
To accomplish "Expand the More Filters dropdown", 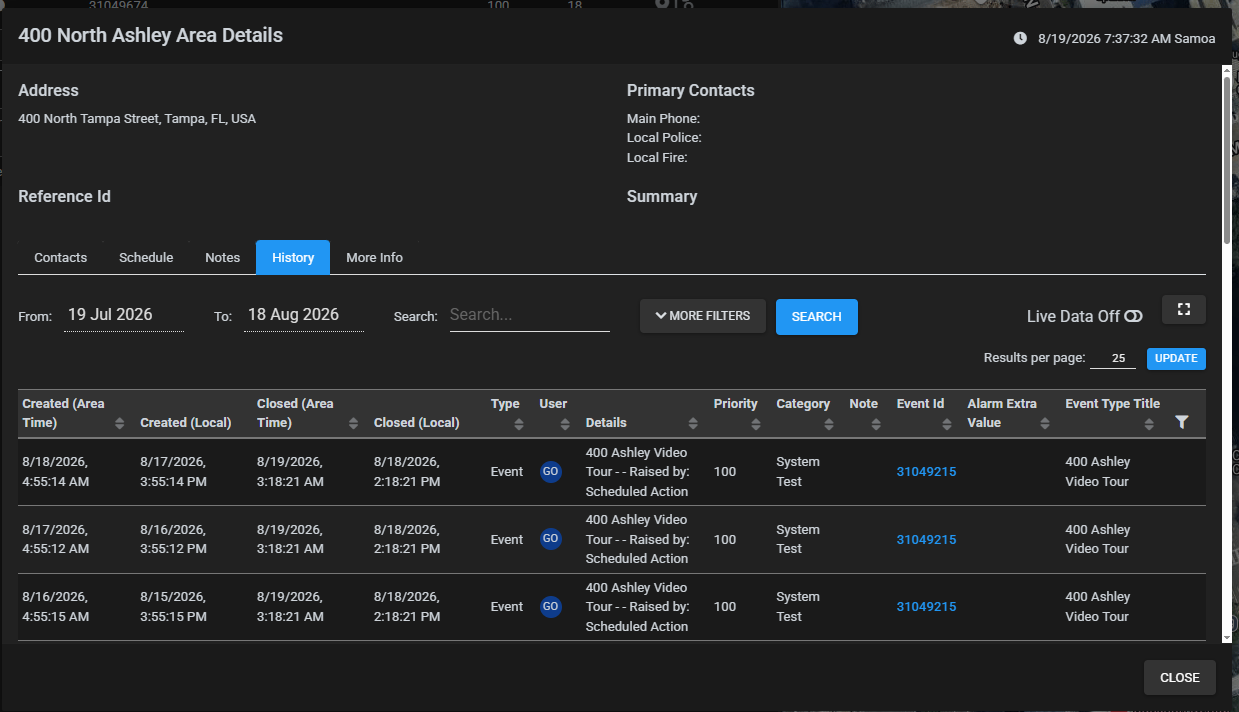I will 703,316.
